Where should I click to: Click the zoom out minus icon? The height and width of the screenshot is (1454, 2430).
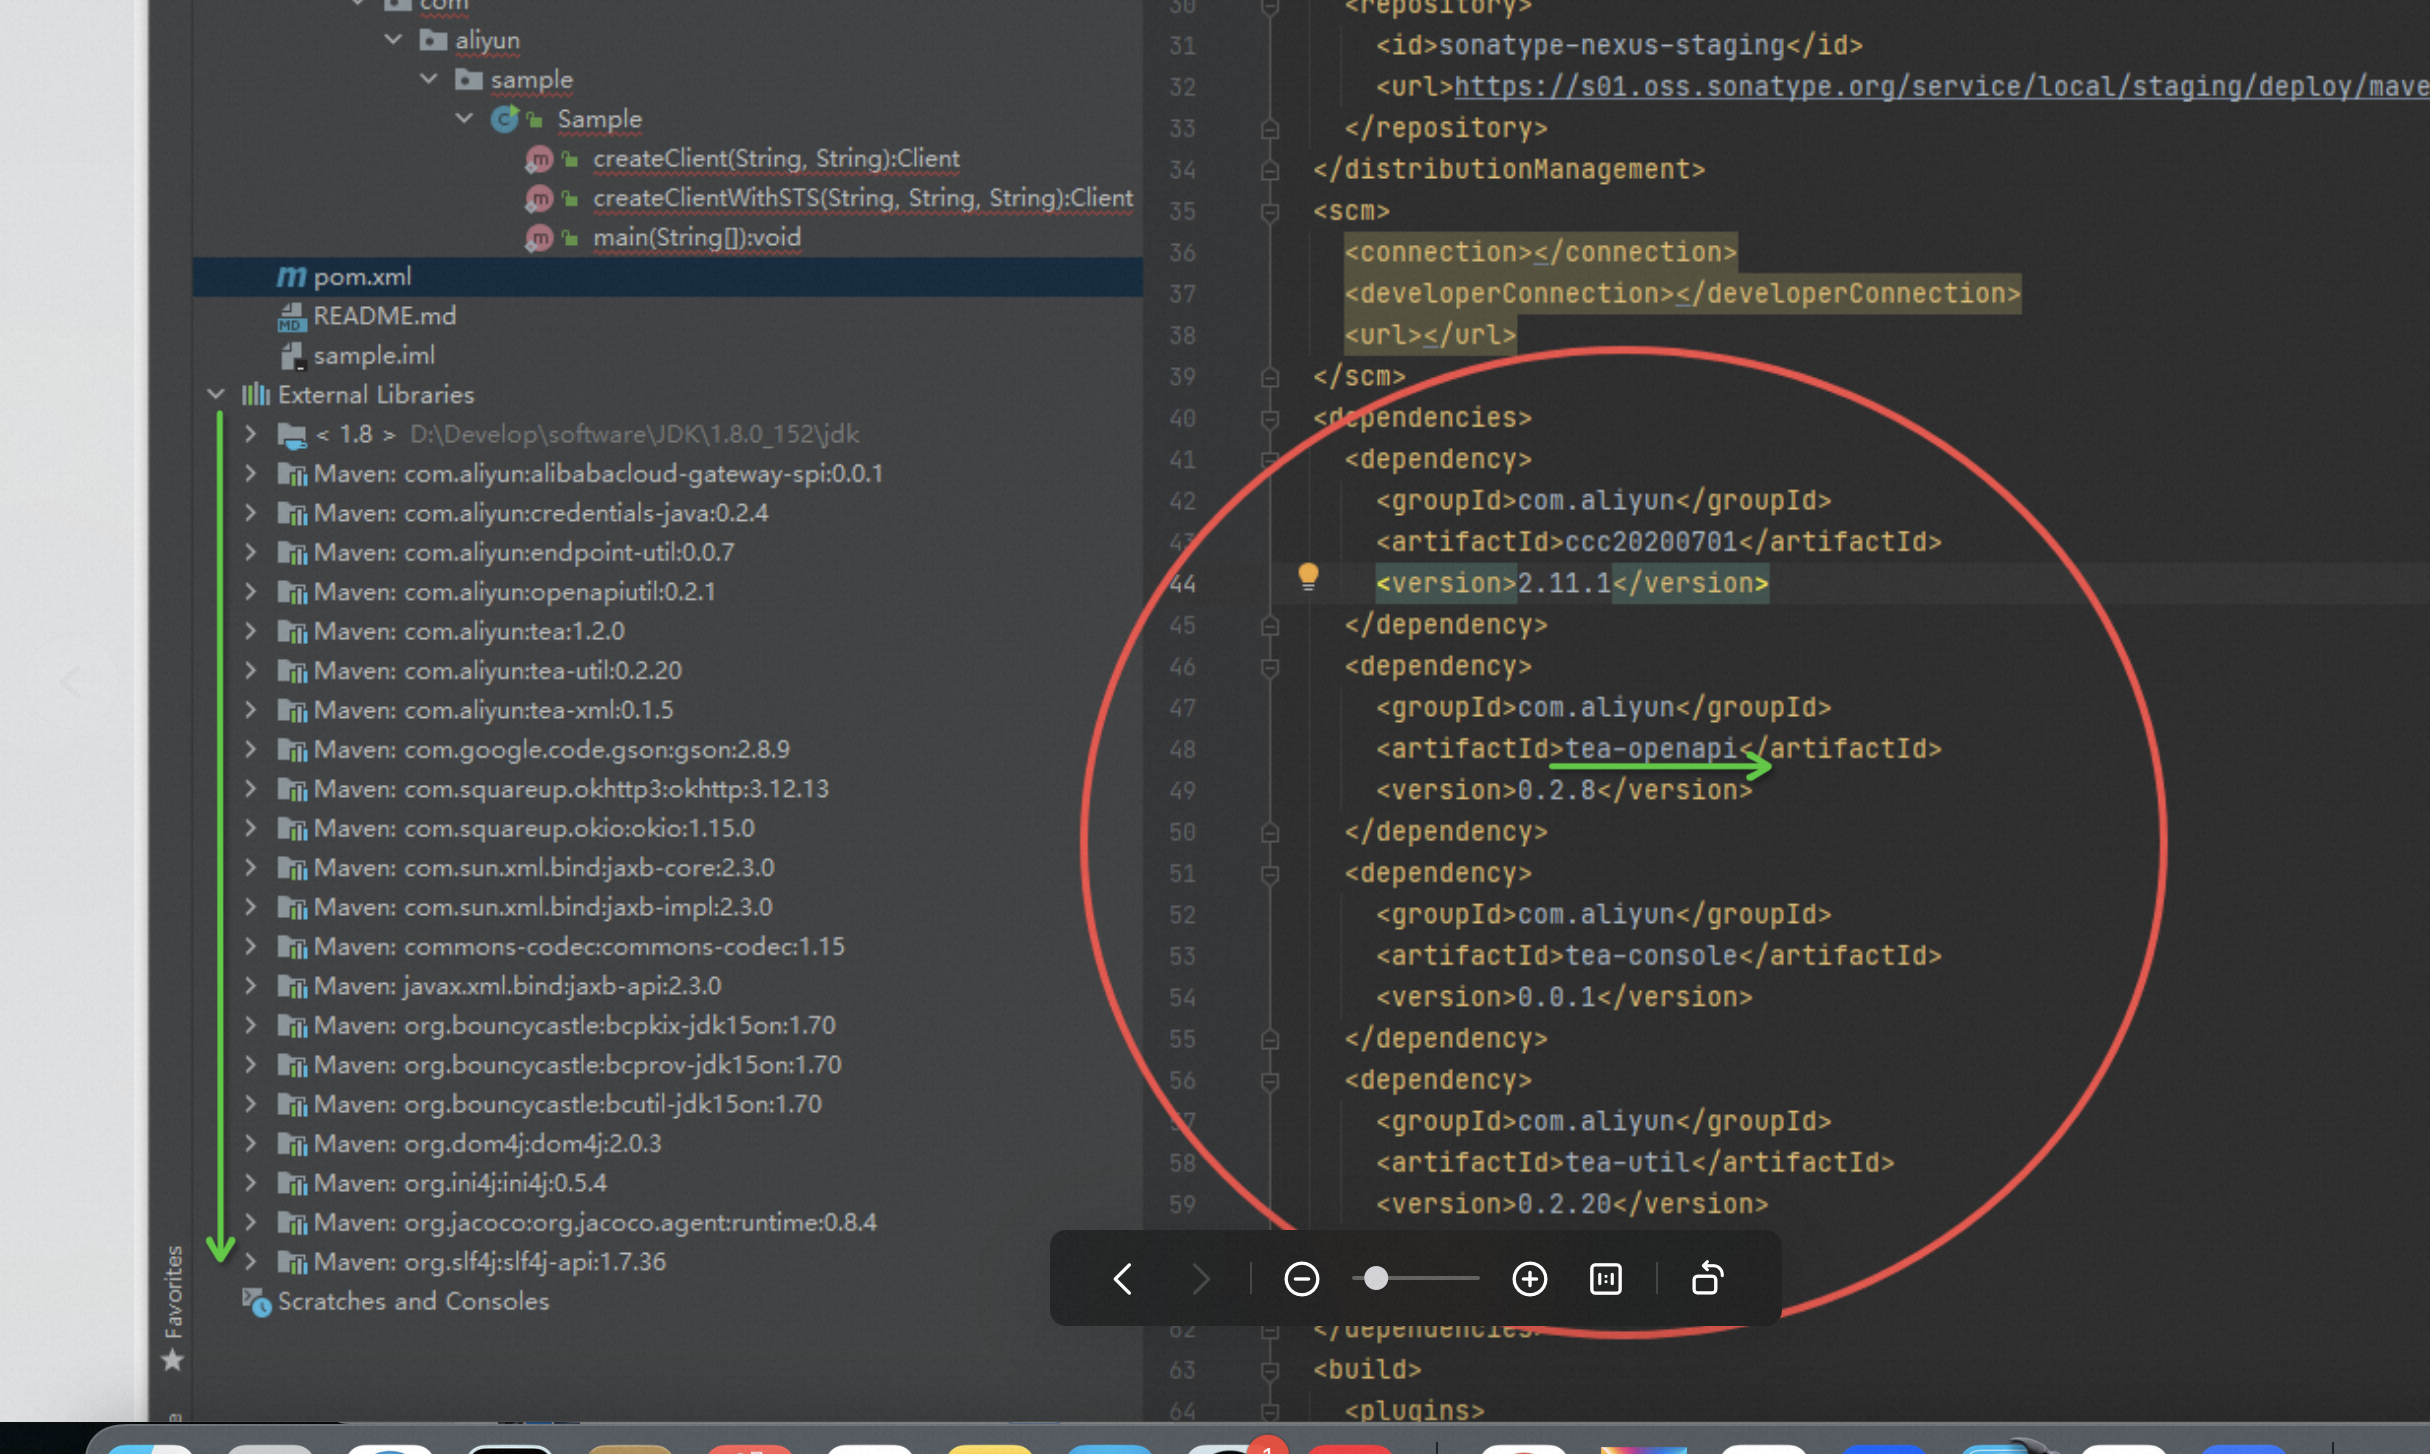tap(1301, 1279)
